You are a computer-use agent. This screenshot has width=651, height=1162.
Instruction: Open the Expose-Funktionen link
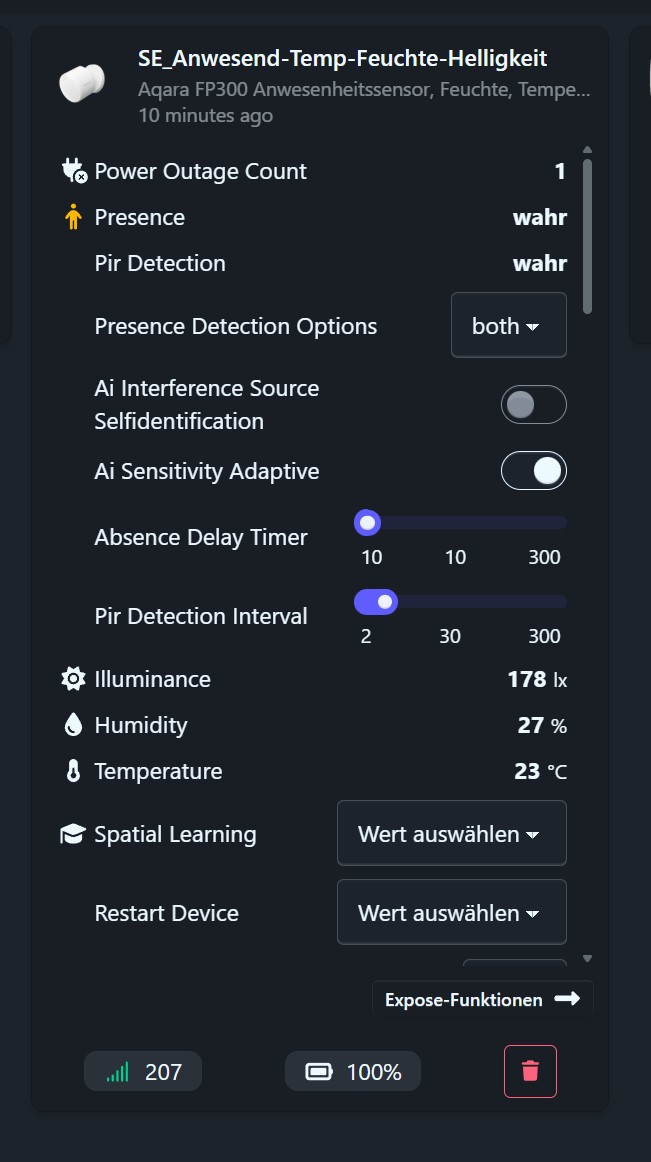pyautogui.click(x=482, y=1000)
